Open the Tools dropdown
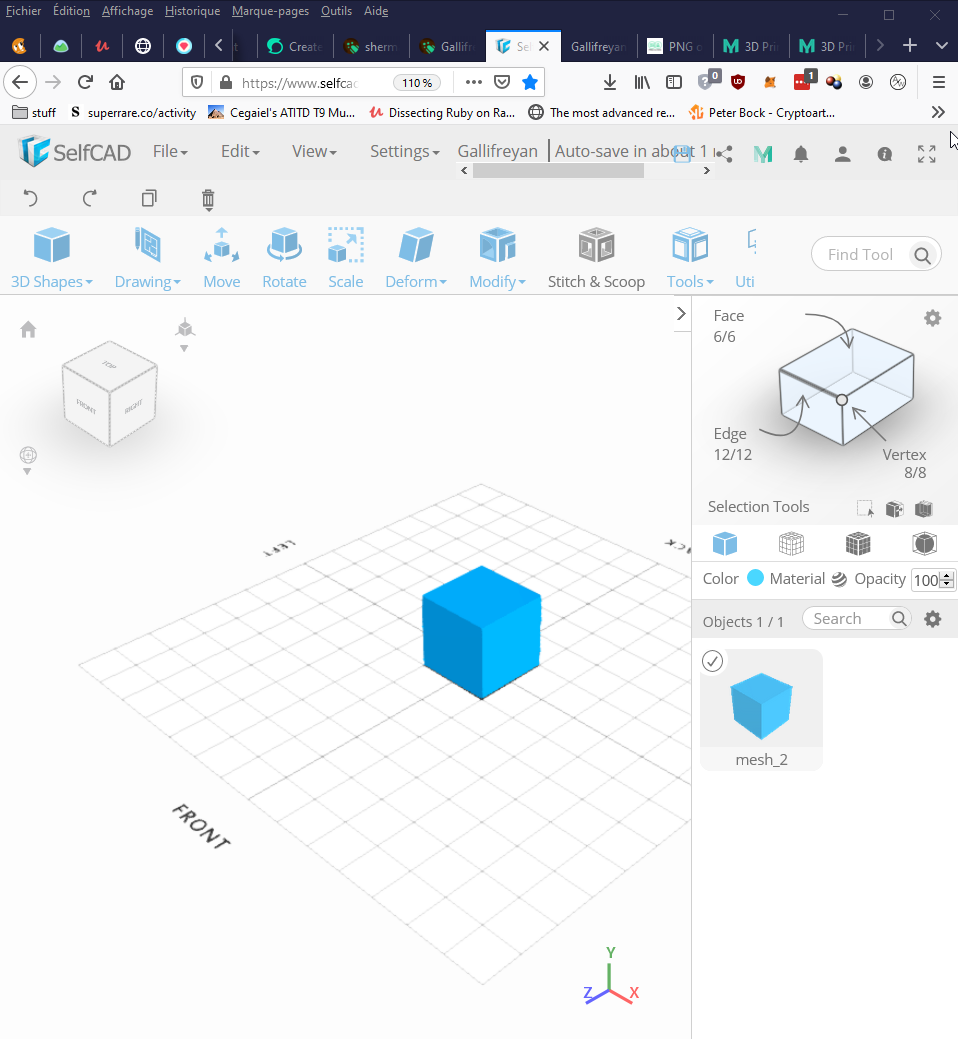This screenshot has height=1039, width=958. point(690,258)
